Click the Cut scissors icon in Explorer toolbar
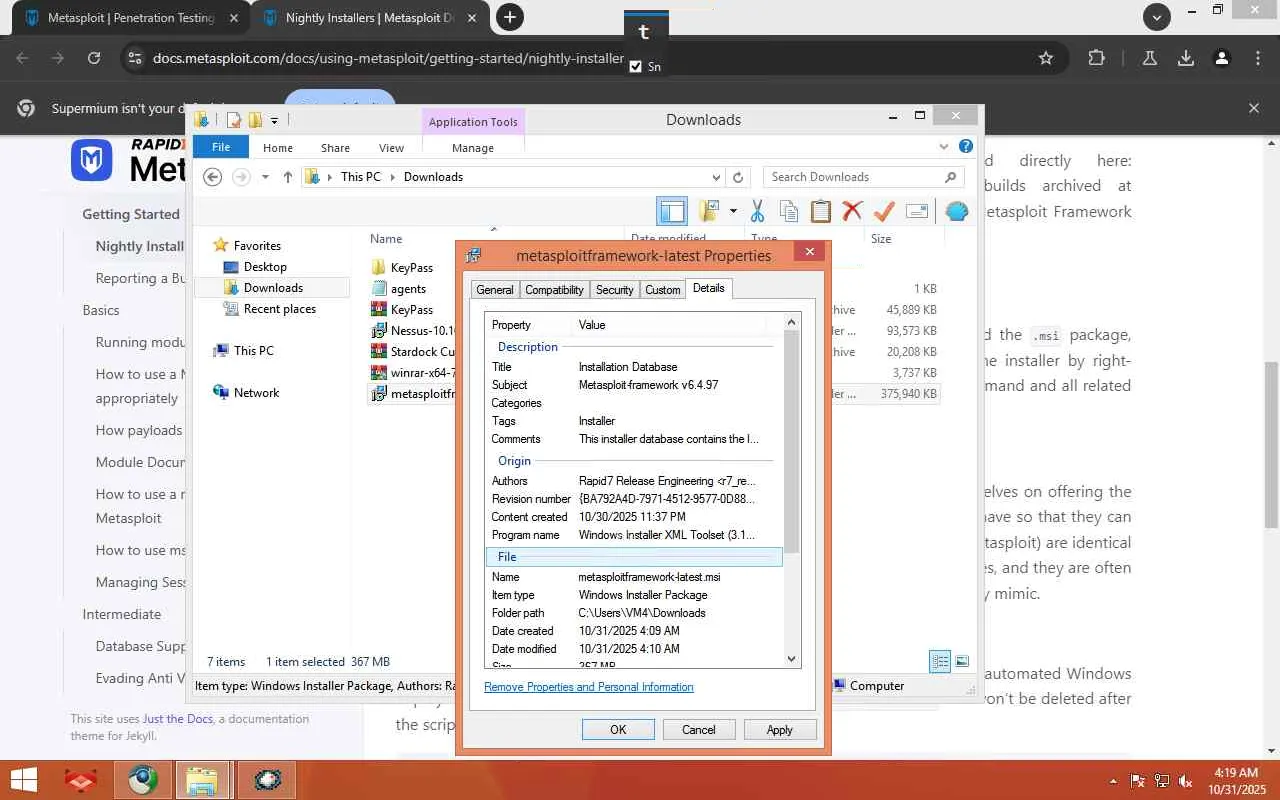Screen dimensions: 1280x800 coord(757,211)
